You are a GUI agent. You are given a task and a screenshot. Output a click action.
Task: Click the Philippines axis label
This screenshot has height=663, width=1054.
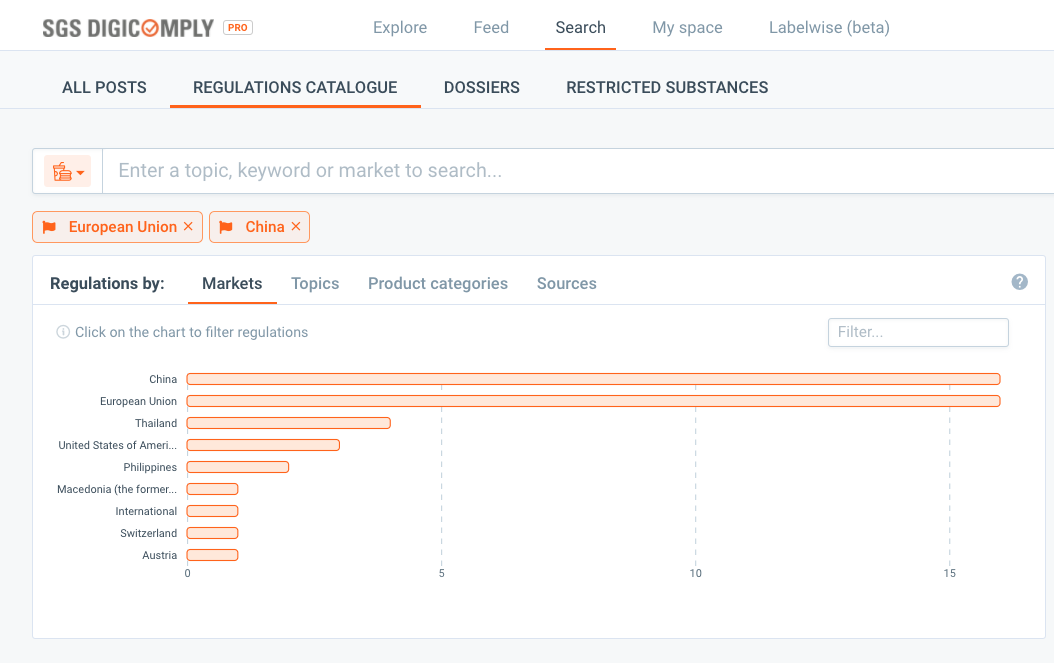click(x=150, y=467)
